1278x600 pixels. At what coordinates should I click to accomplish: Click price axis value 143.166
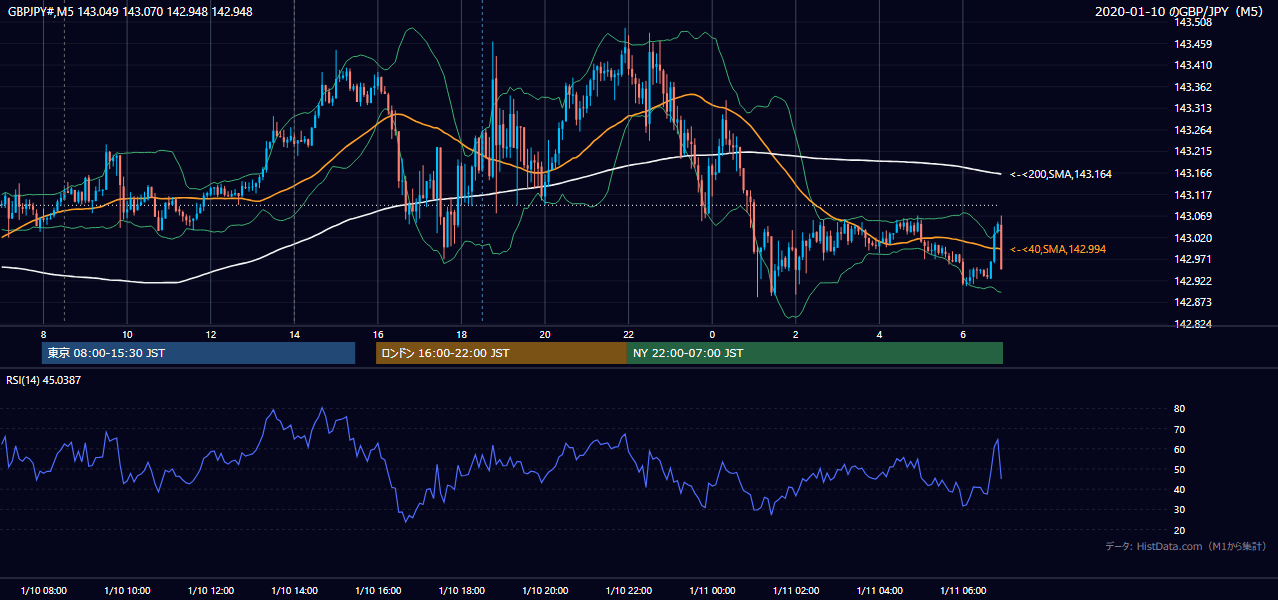[1193, 173]
